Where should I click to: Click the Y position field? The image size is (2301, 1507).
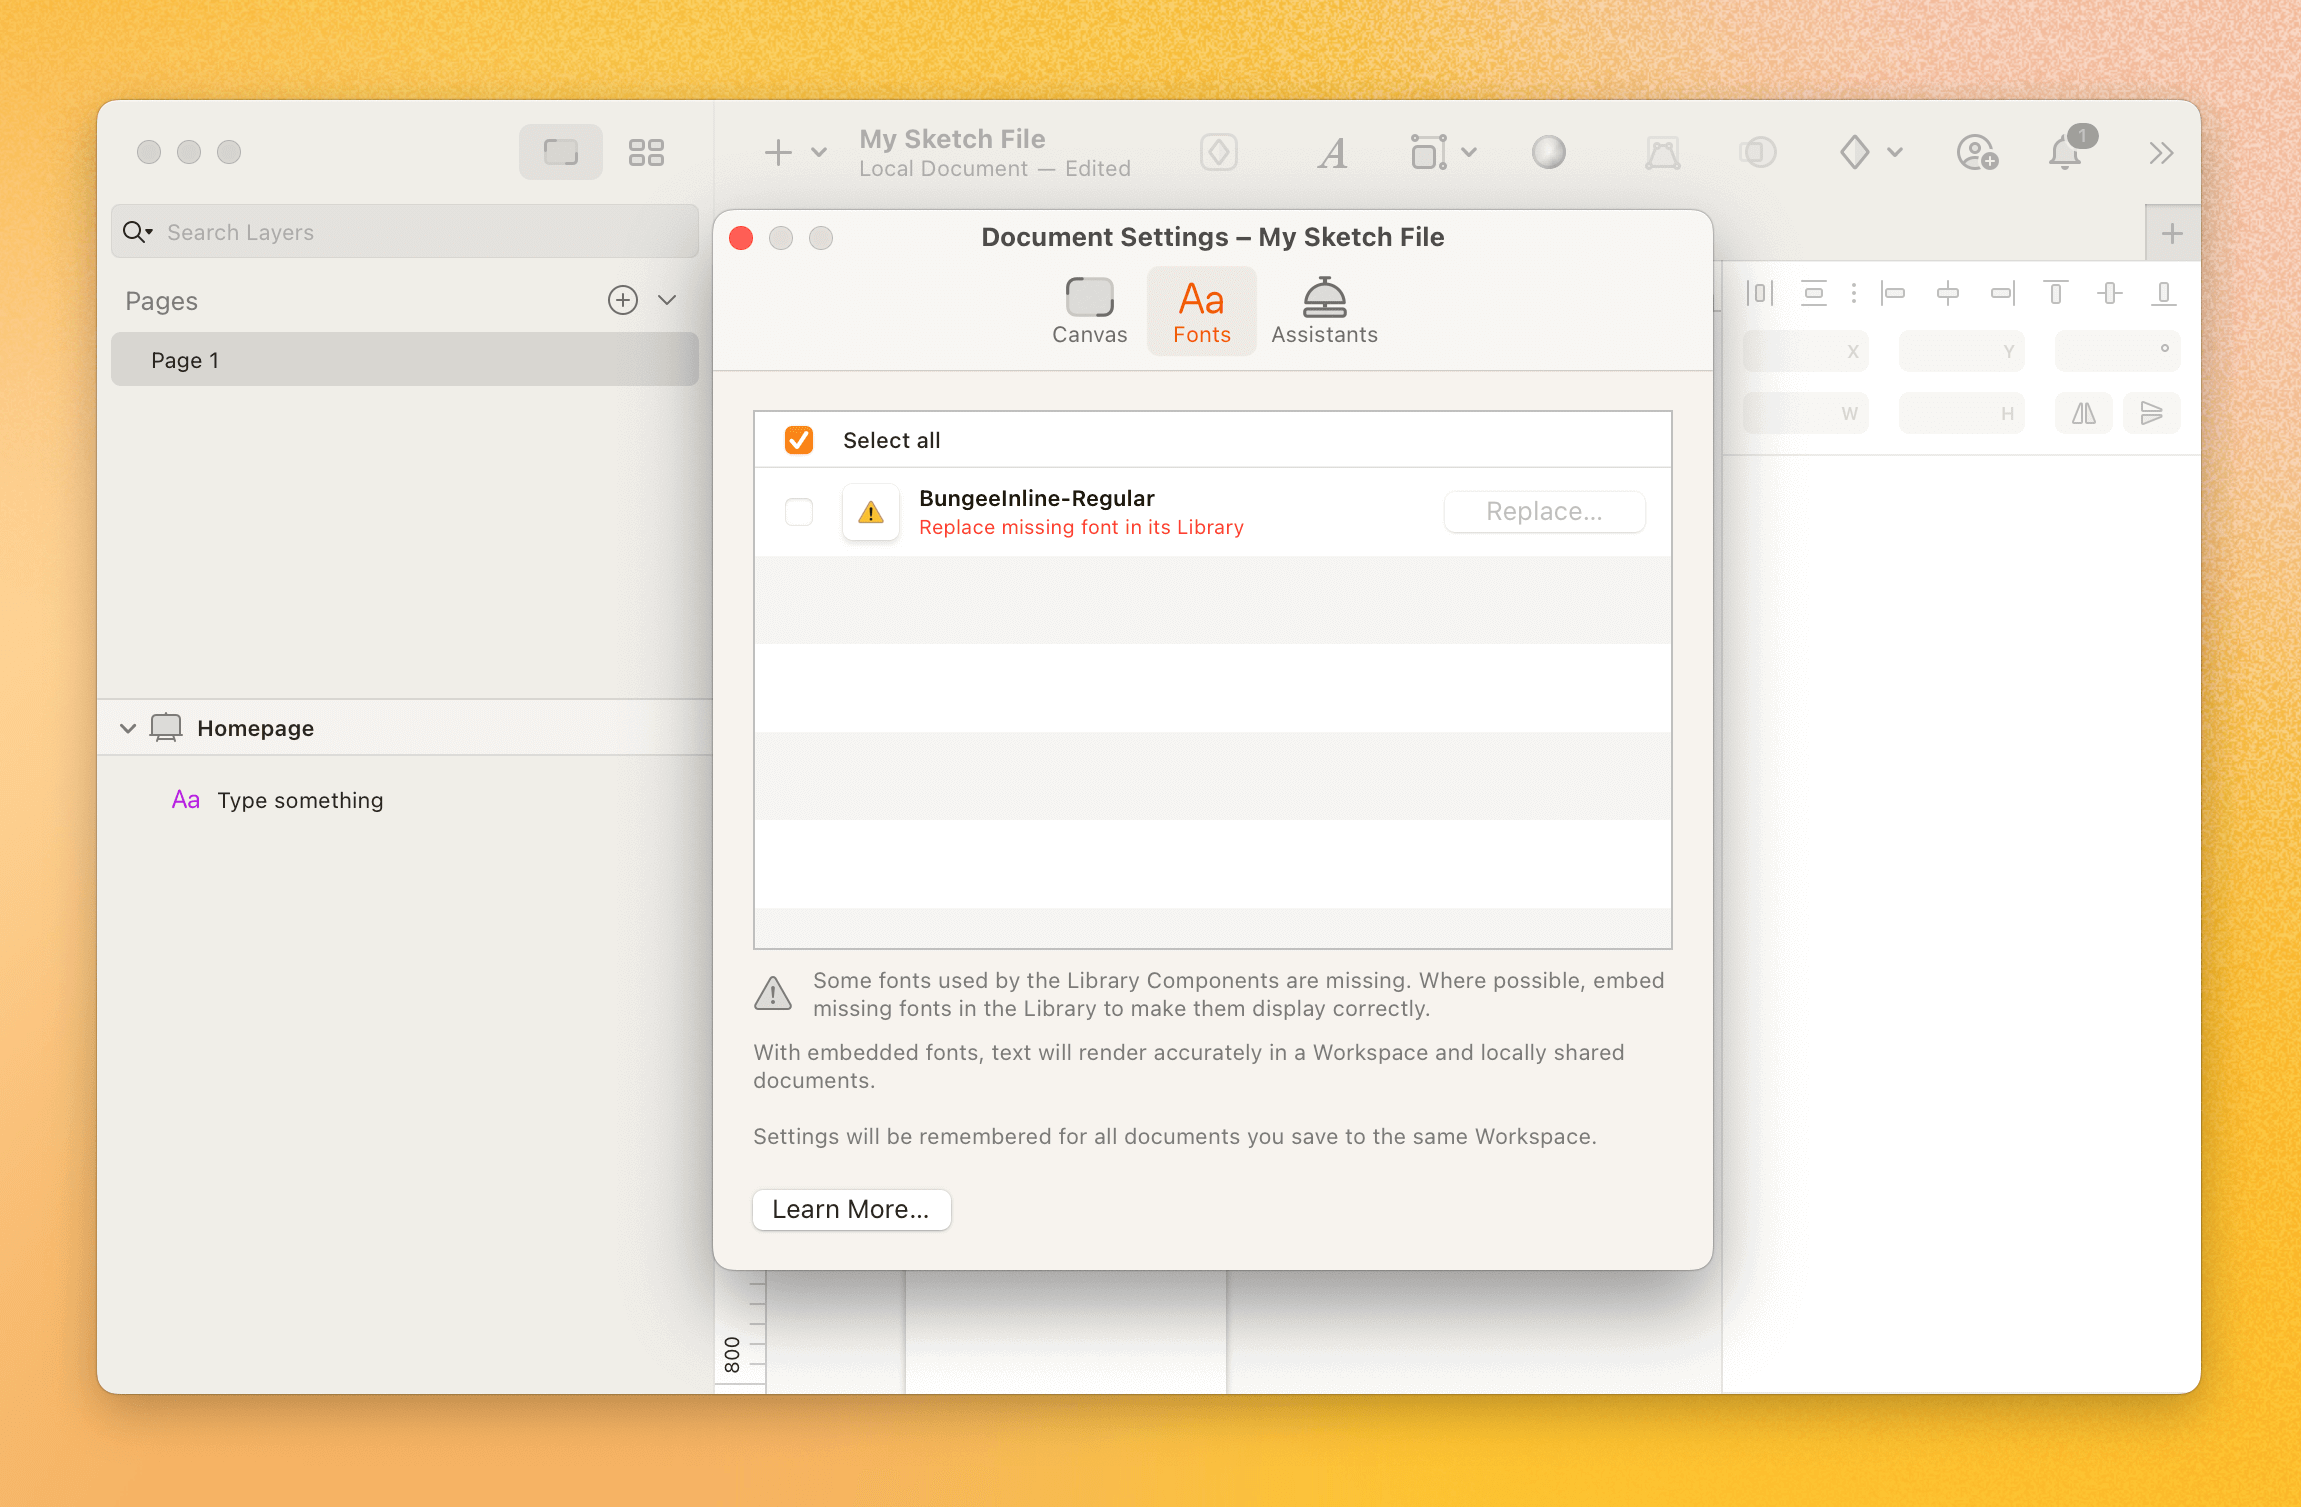pos(1962,351)
